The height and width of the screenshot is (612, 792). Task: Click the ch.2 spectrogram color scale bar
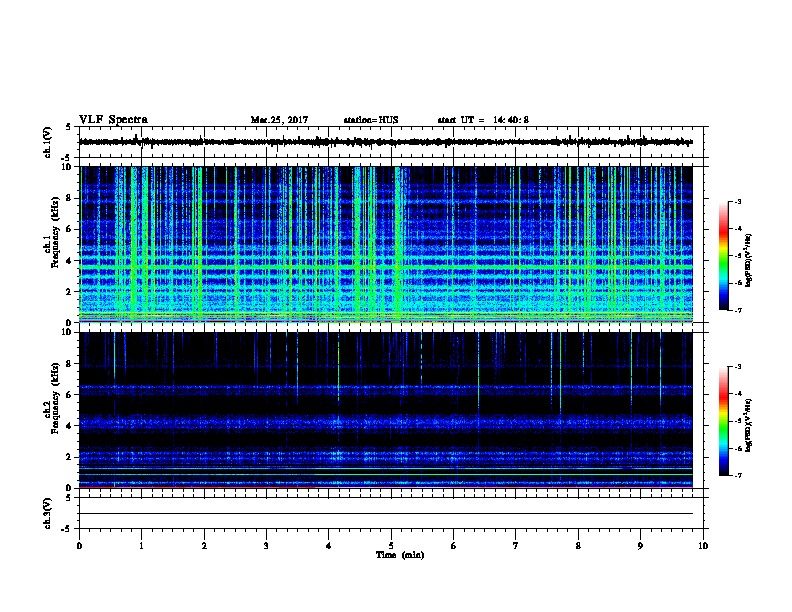coord(724,421)
